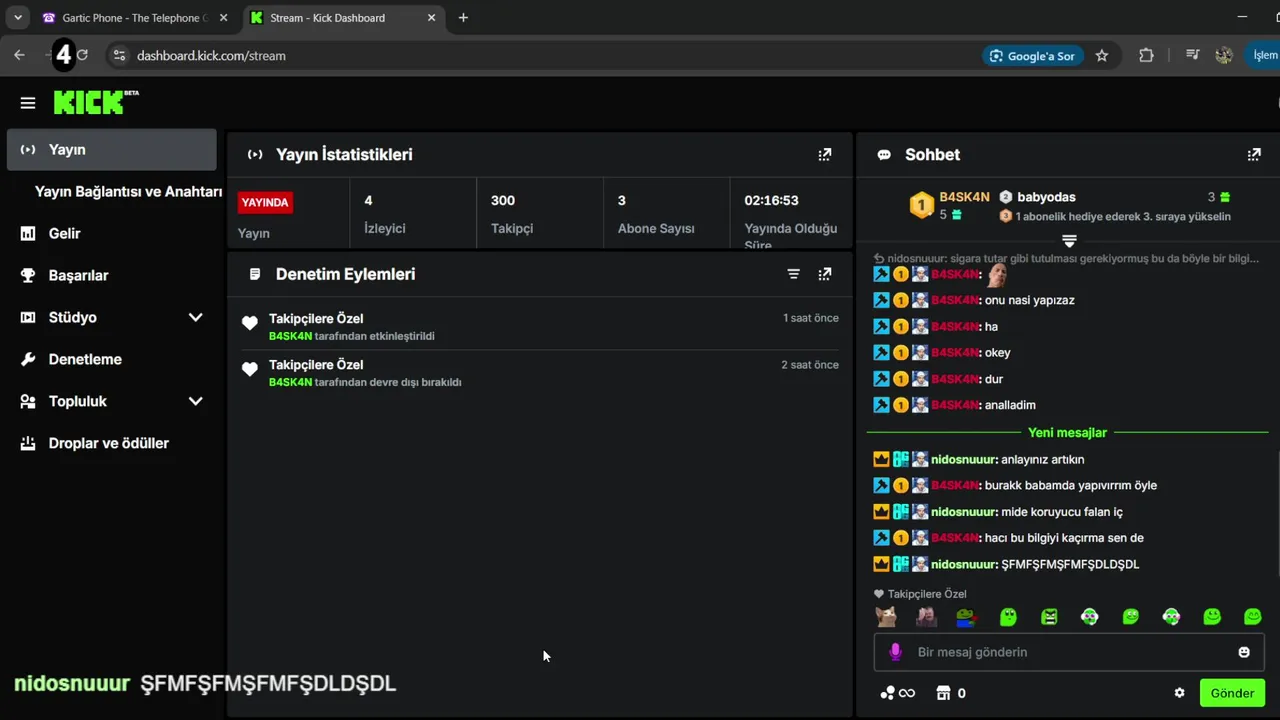Expand the Stüdyo submenu chevron

pyautogui.click(x=195, y=317)
